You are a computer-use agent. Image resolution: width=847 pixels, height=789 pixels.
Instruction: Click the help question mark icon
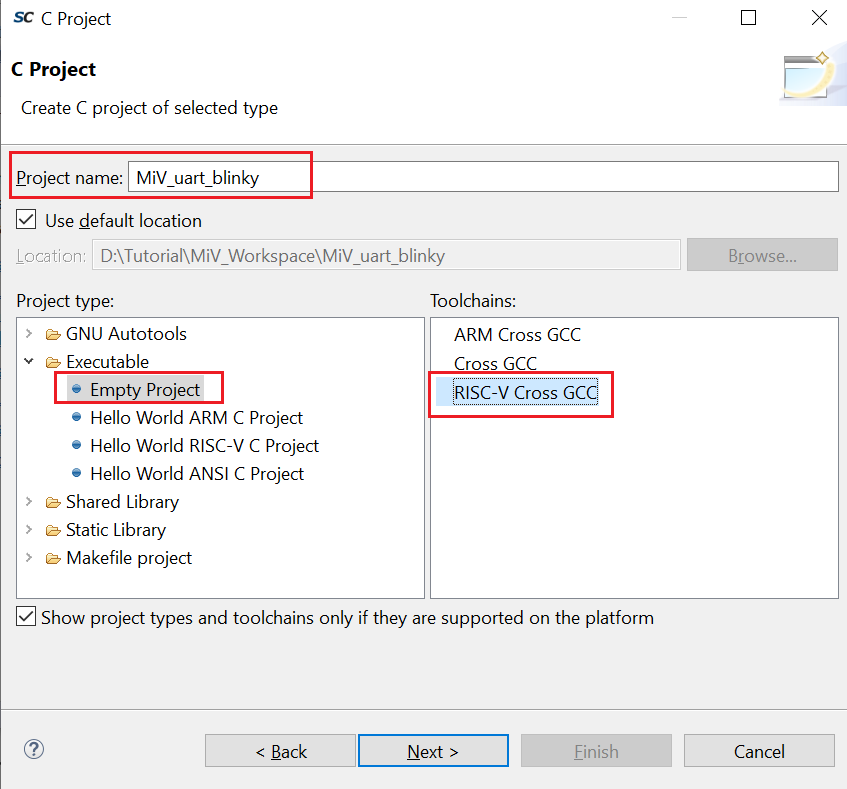coord(34,749)
